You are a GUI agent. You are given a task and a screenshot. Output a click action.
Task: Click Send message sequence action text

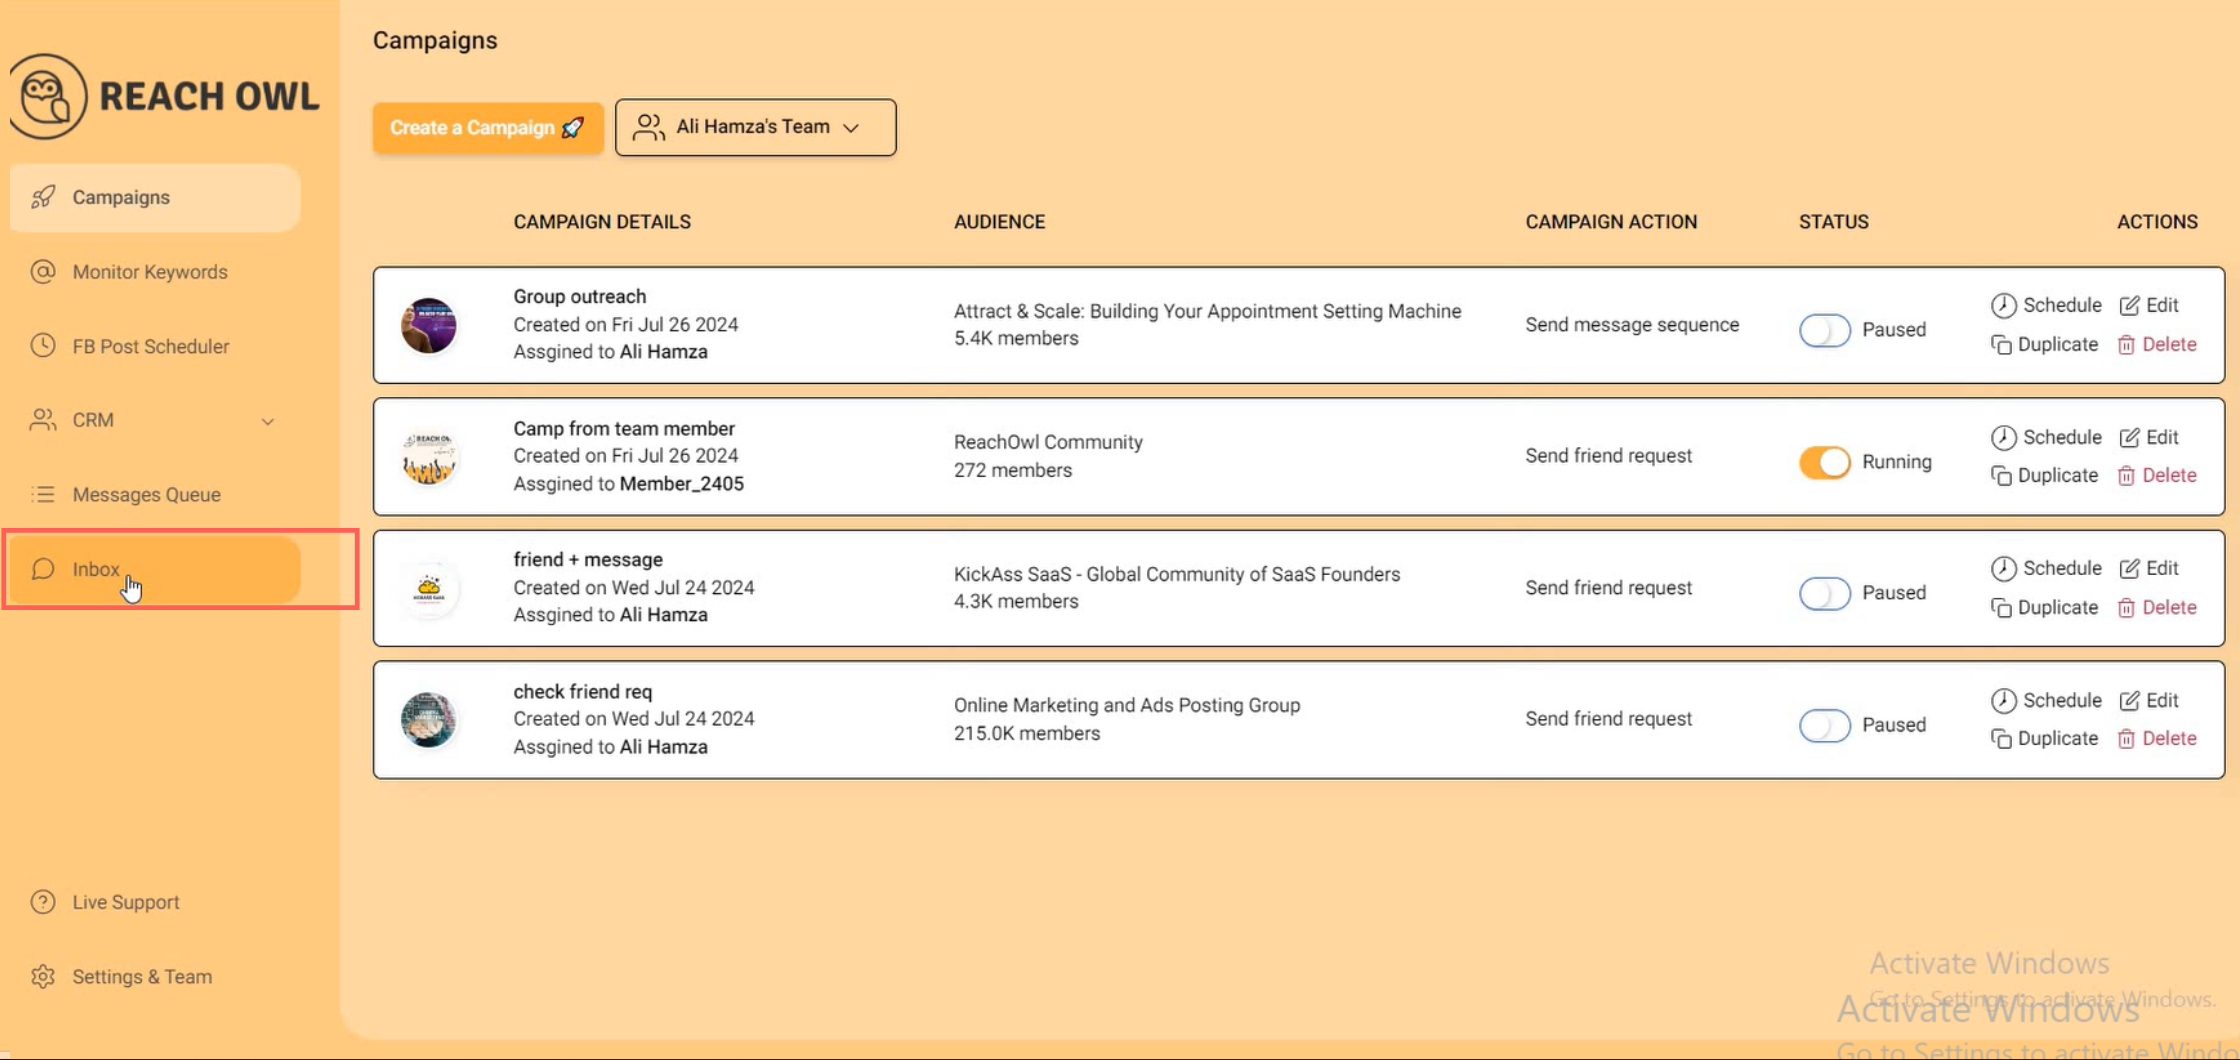1632,325
